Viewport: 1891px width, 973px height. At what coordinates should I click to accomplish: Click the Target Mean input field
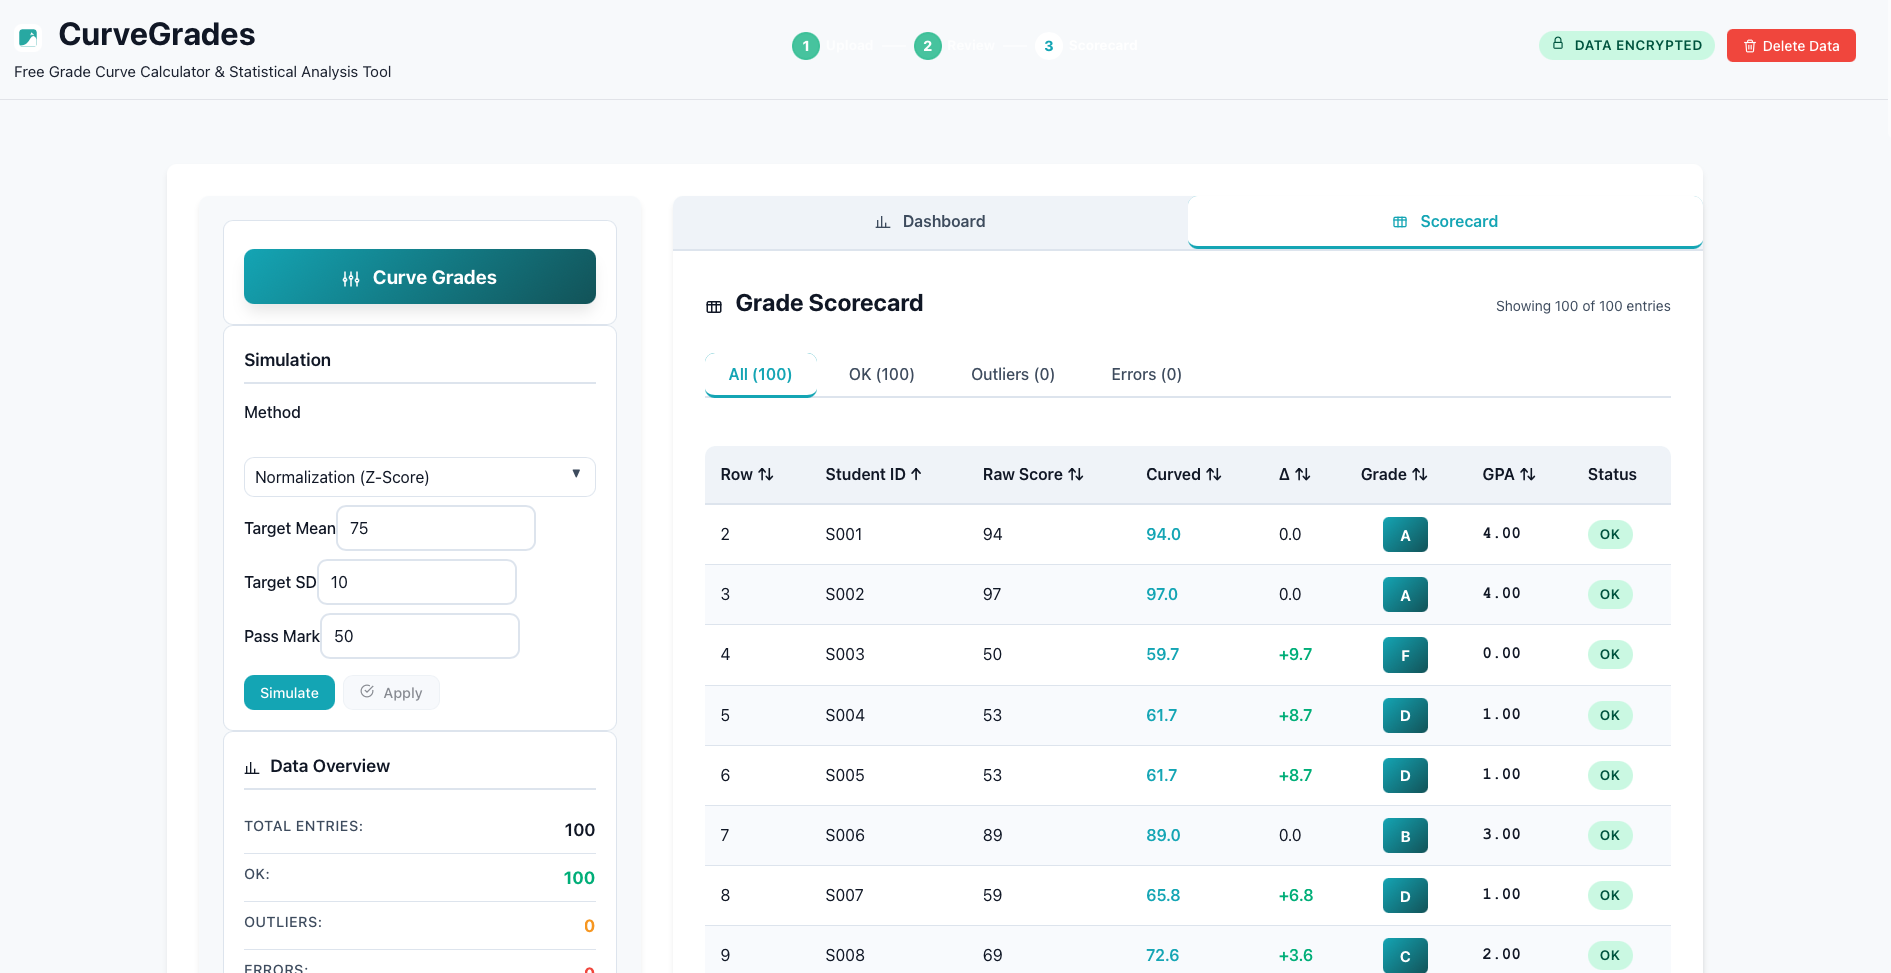coord(435,528)
